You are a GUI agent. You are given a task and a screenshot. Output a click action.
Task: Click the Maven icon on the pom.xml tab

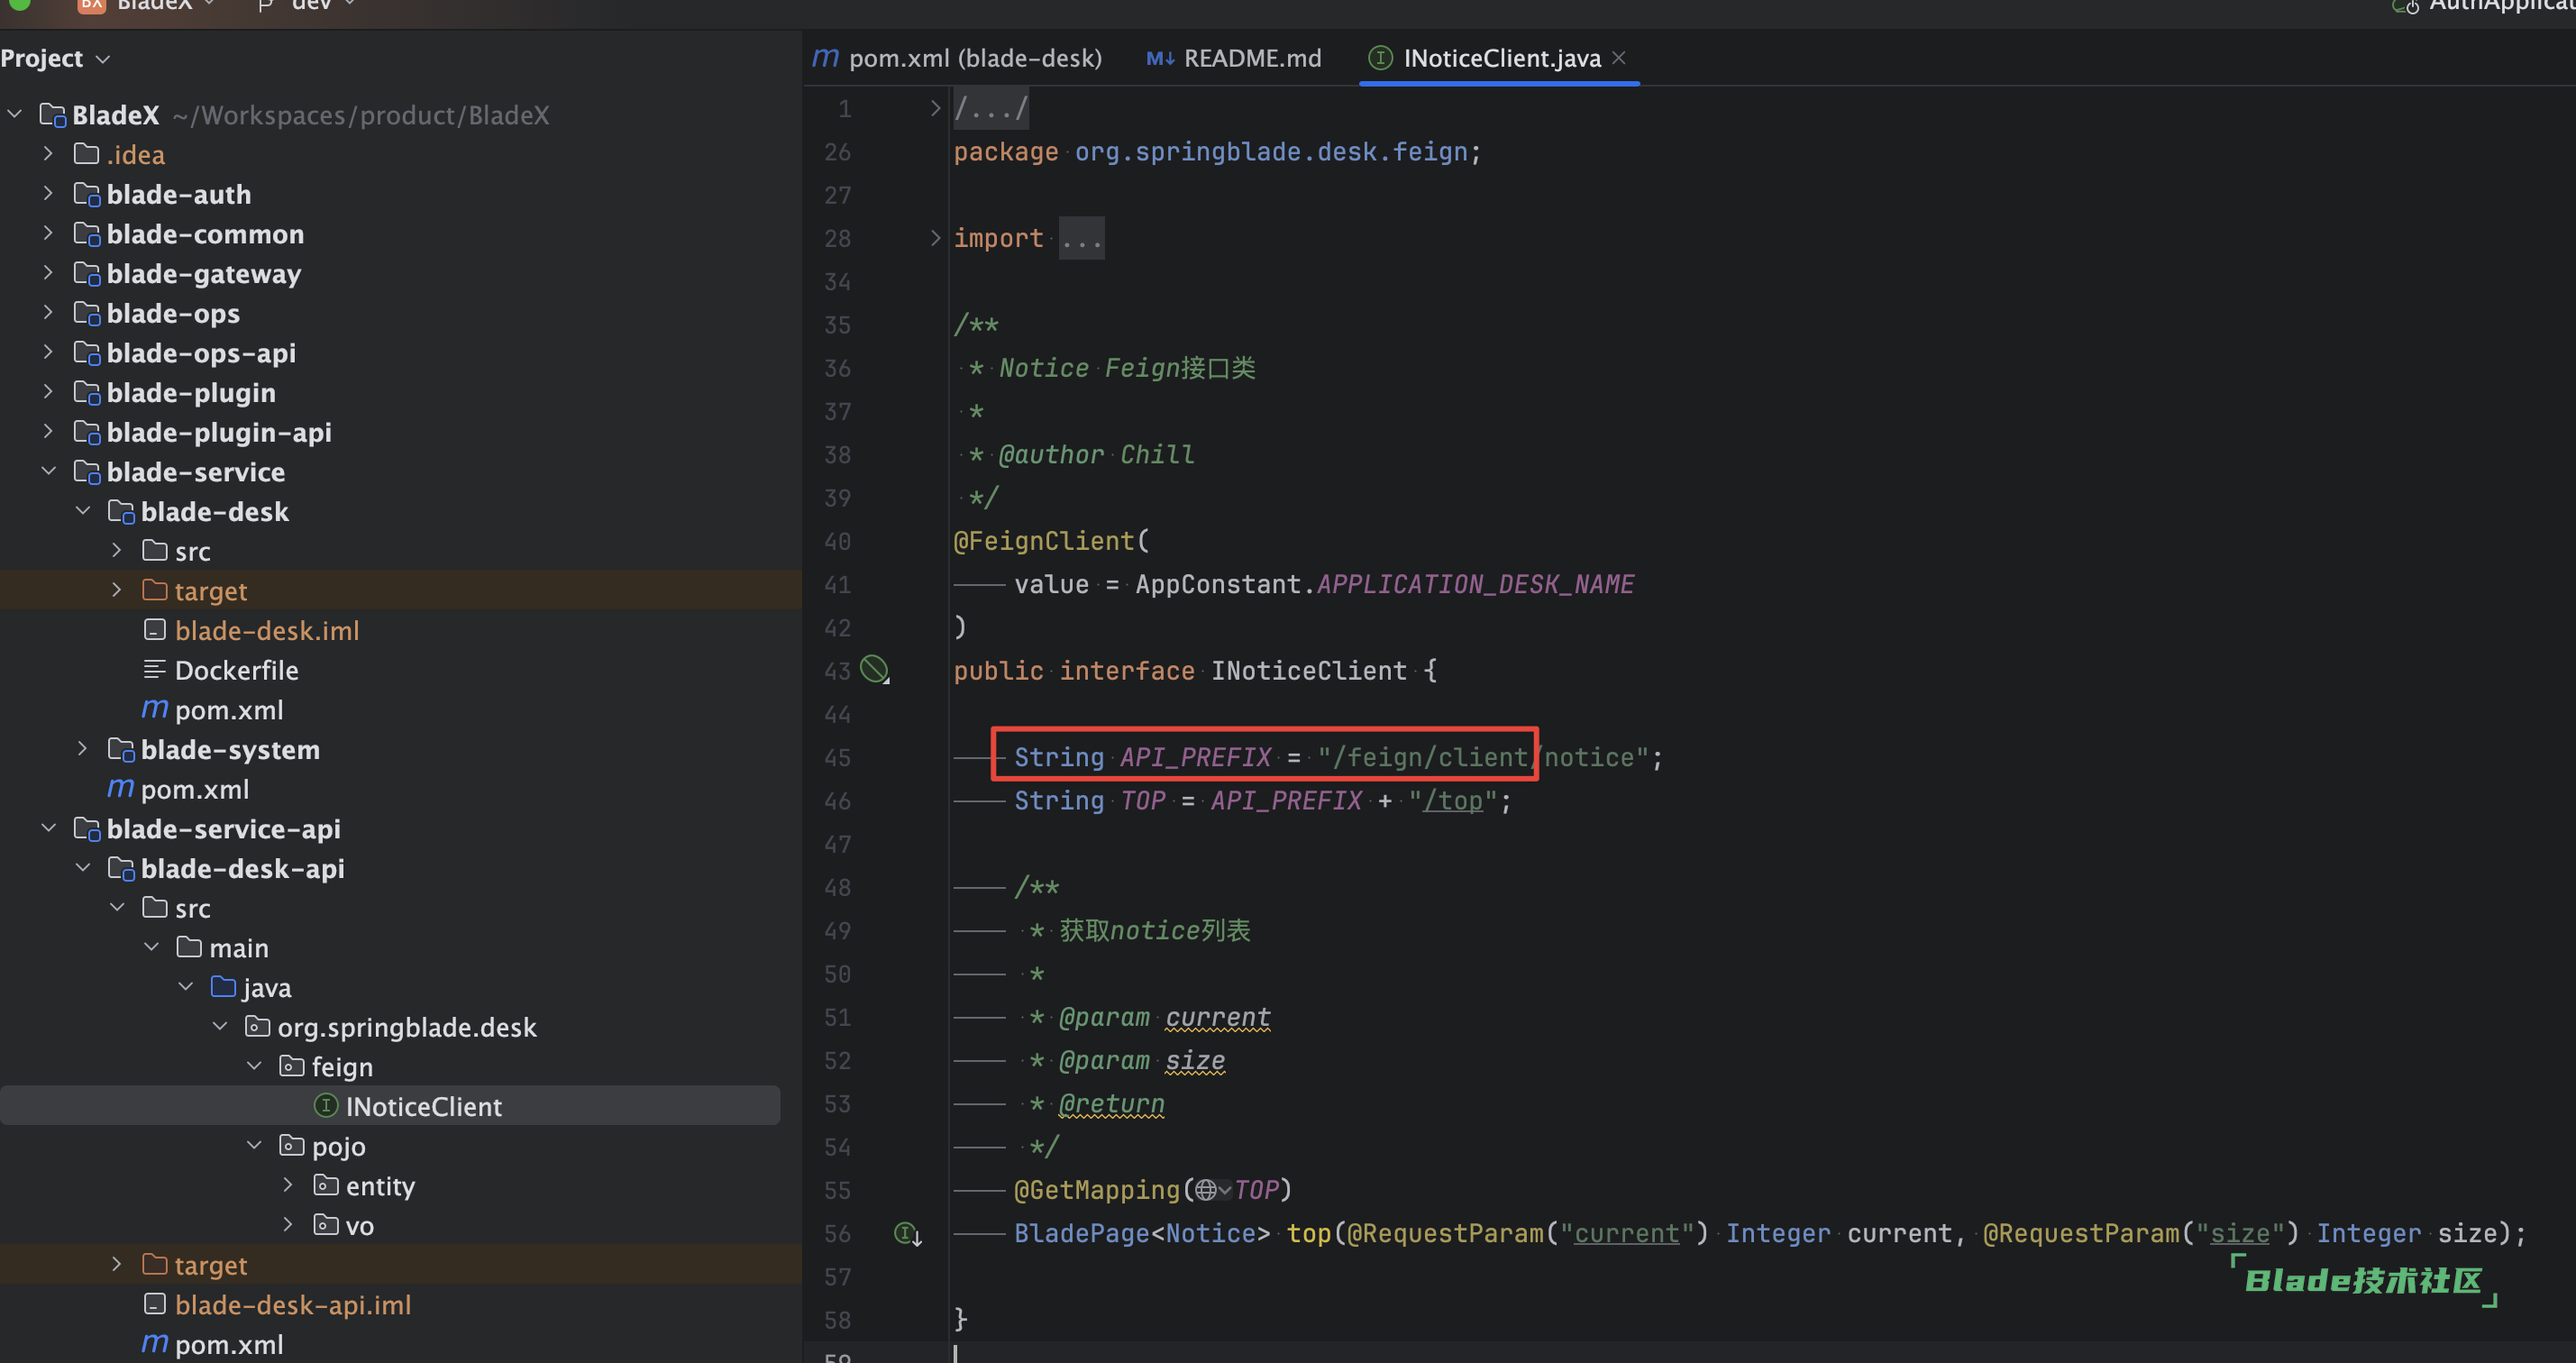pos(825,58)
